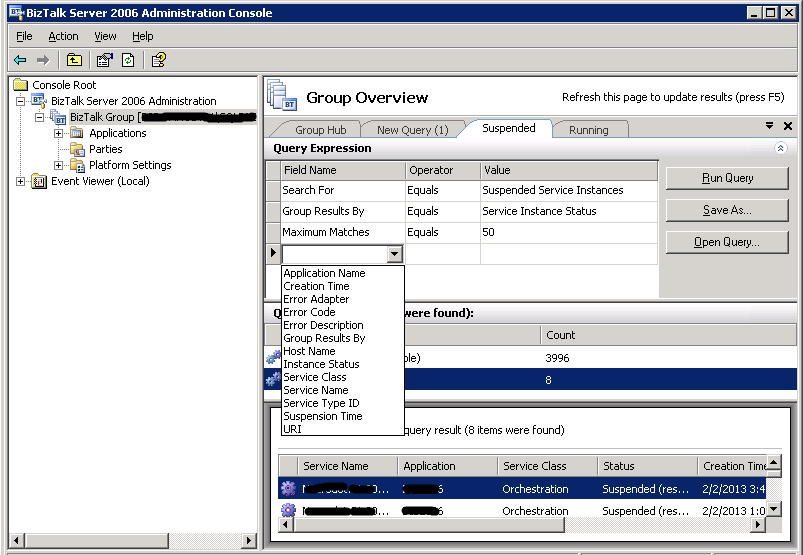The image size is (803, 555).
Task: Click the BizTalk Group node icon
Action: point(58,117)
